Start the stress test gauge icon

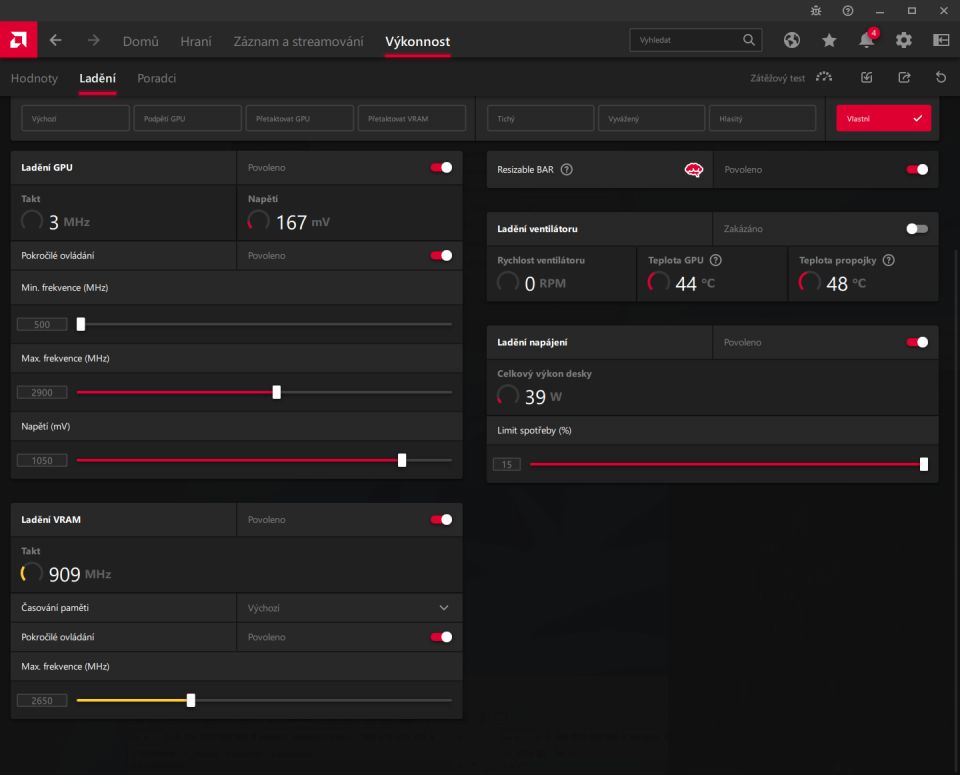pos(824,77)
